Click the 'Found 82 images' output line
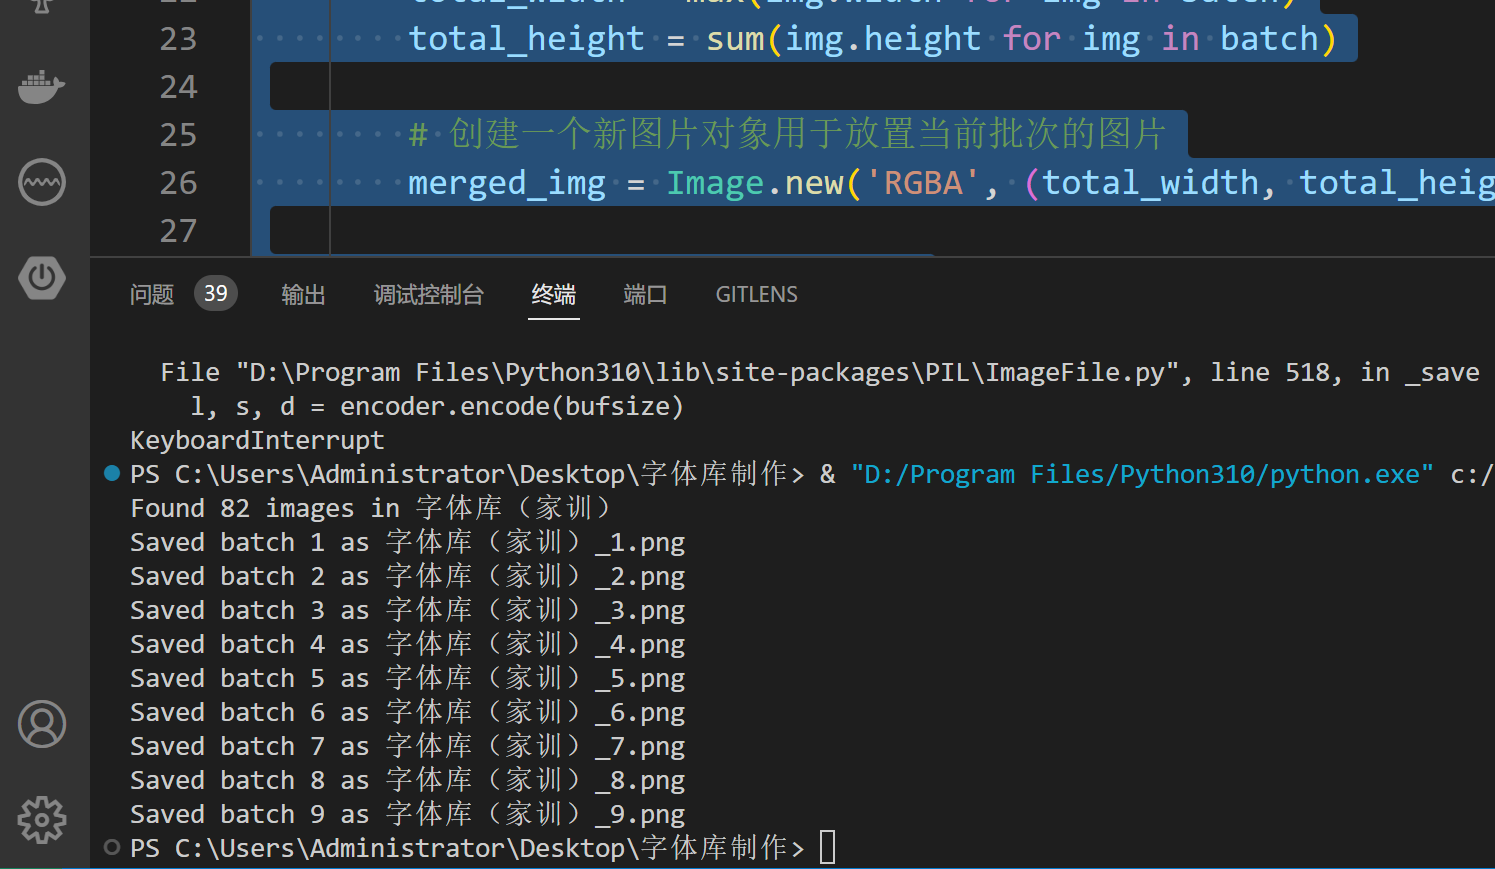 tap(370, 508)
